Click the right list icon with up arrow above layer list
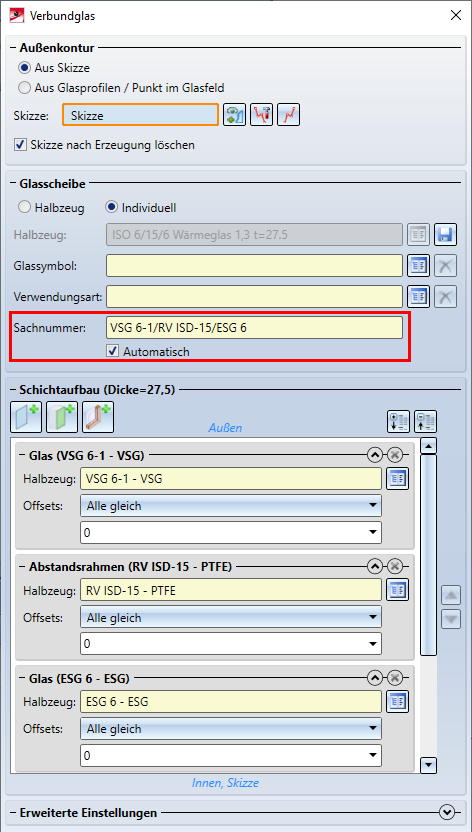 (425, 420)
